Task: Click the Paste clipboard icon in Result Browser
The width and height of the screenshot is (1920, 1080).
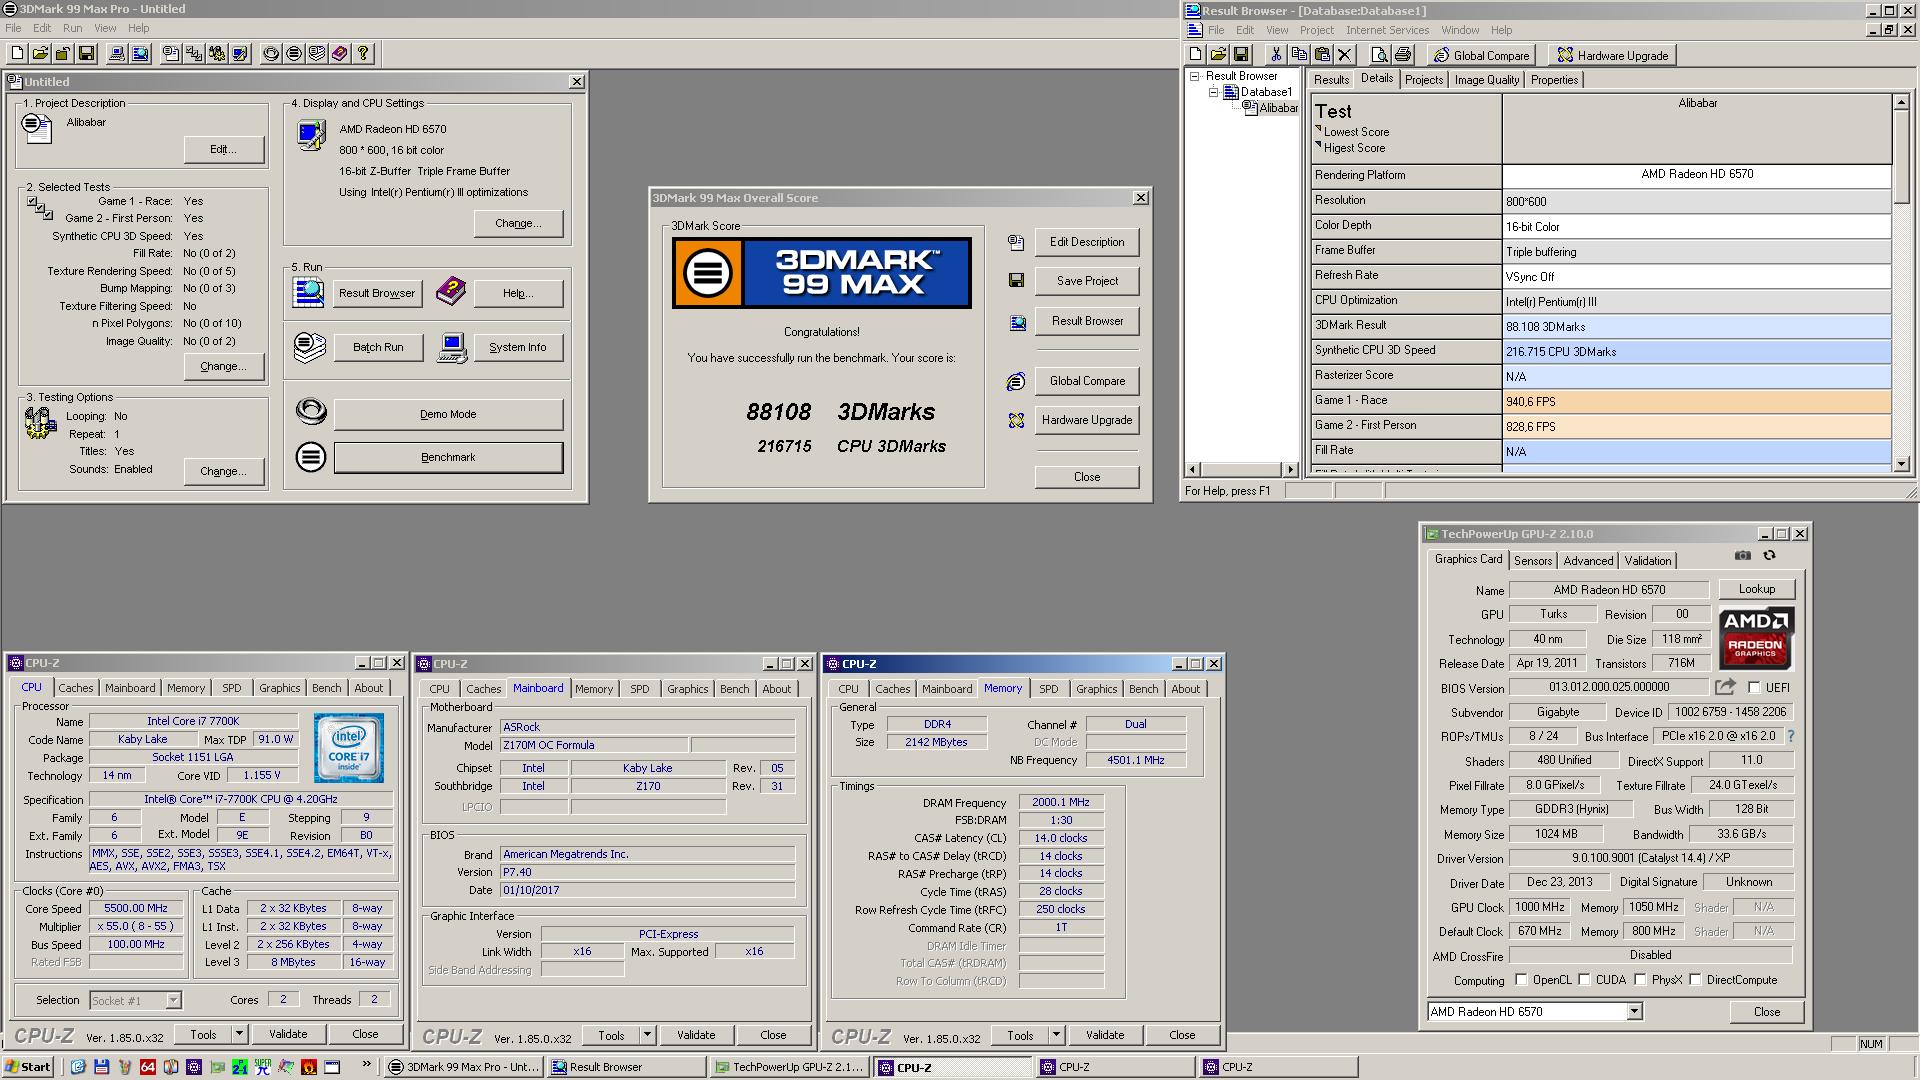Action: (1322, 55)
